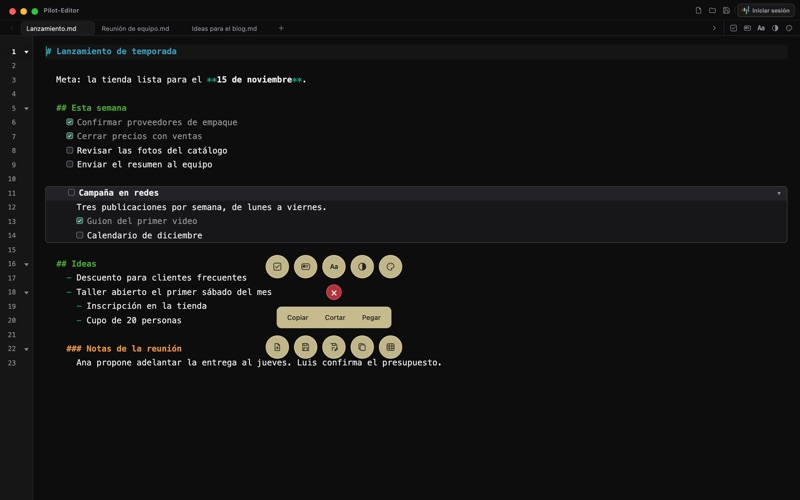This screenshot has height=500, width=800.
Task: Collapse "Notas de la reunión" on line 22
Action: (27, 349)
